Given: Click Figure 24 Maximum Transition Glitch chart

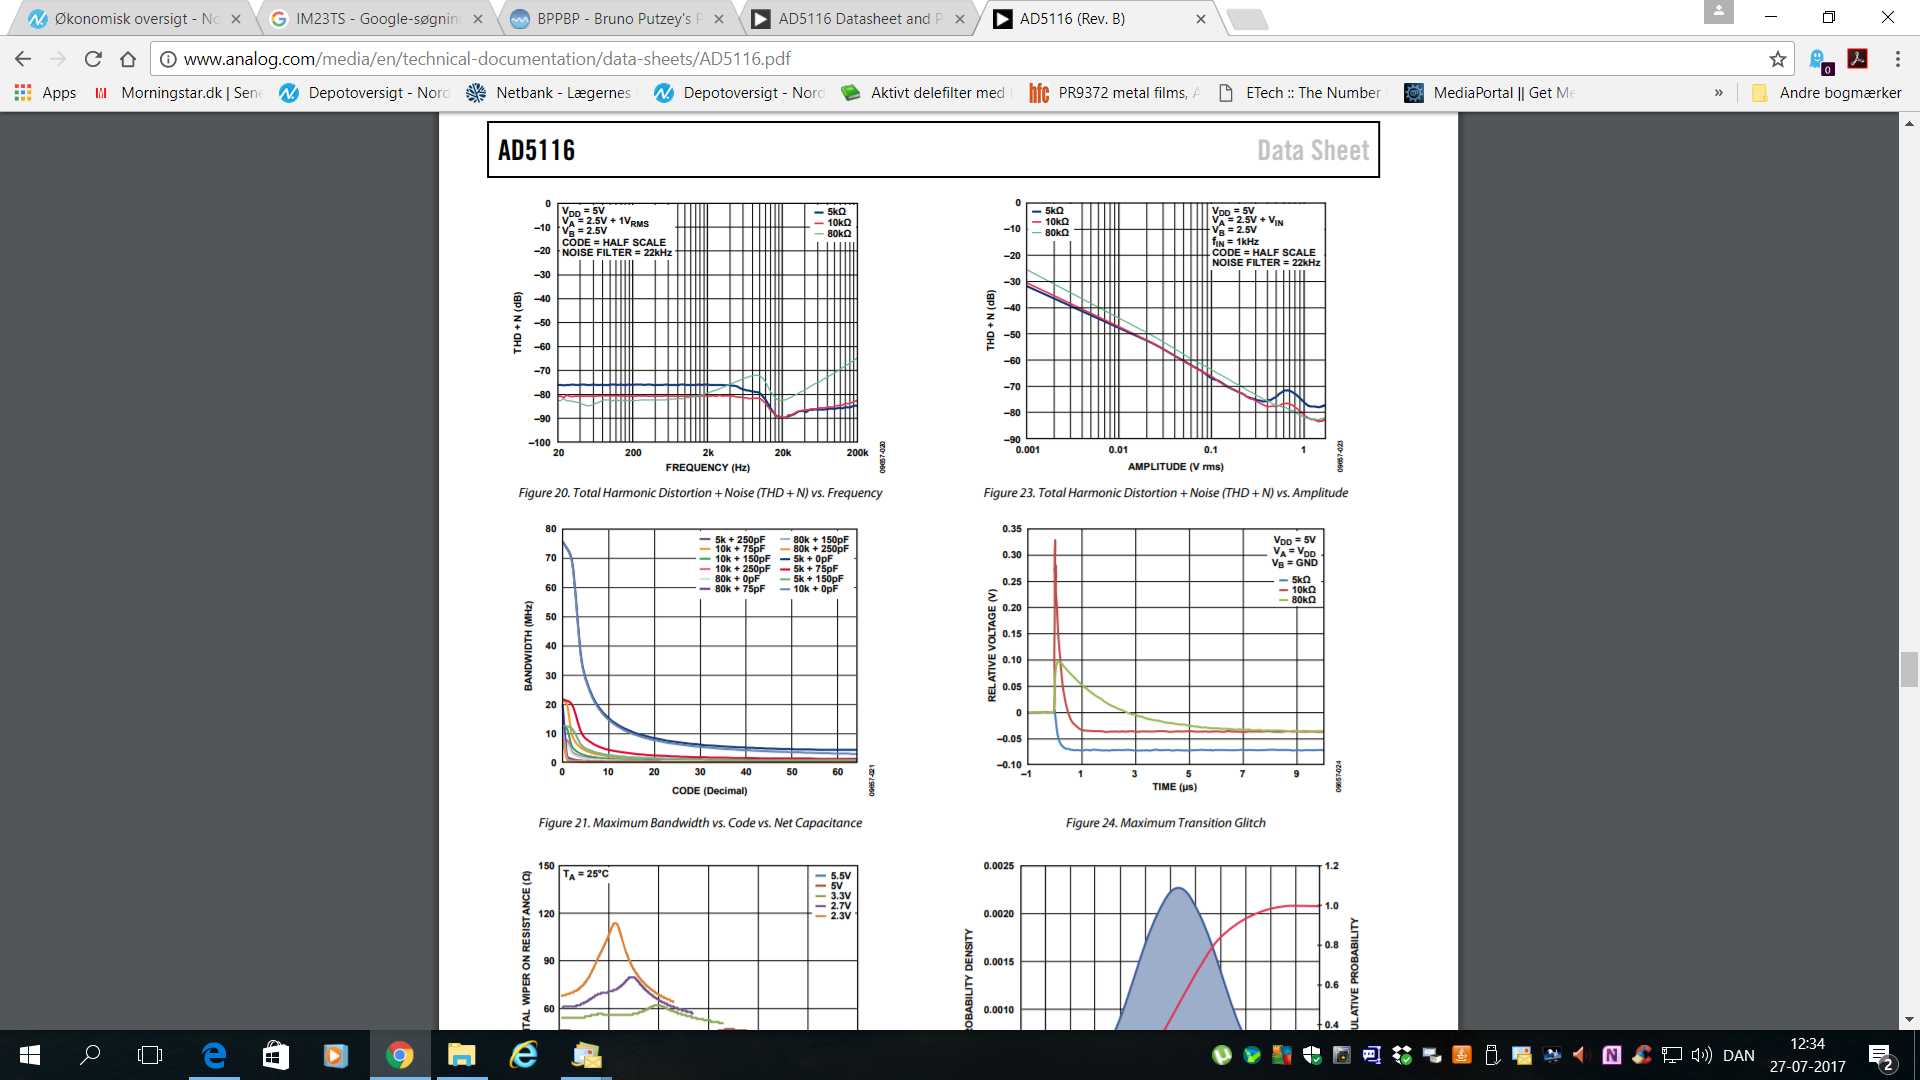Looking at the screenshot, I should pyautogui.click(x=1165, y=659).
